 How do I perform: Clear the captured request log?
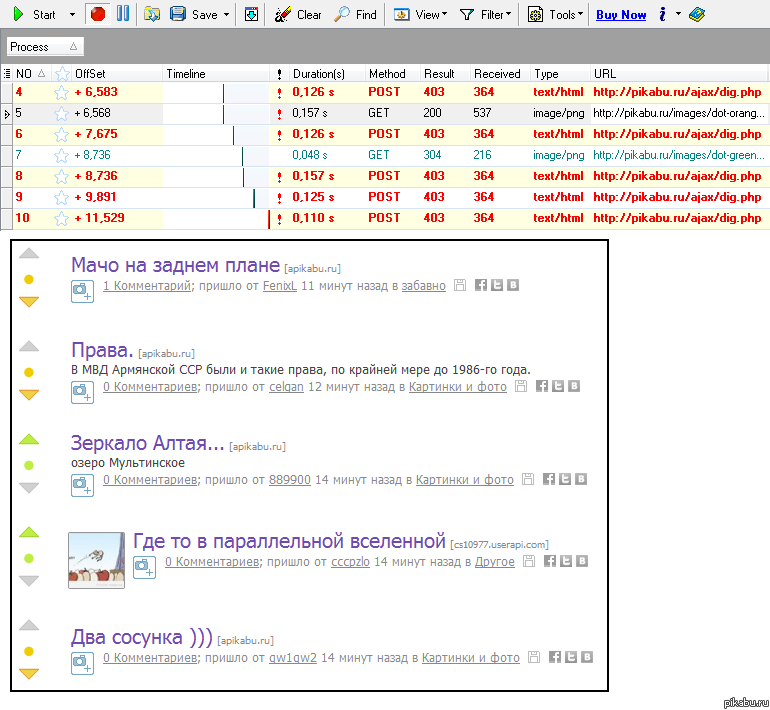pyautogui.click(x=299, y=14)
